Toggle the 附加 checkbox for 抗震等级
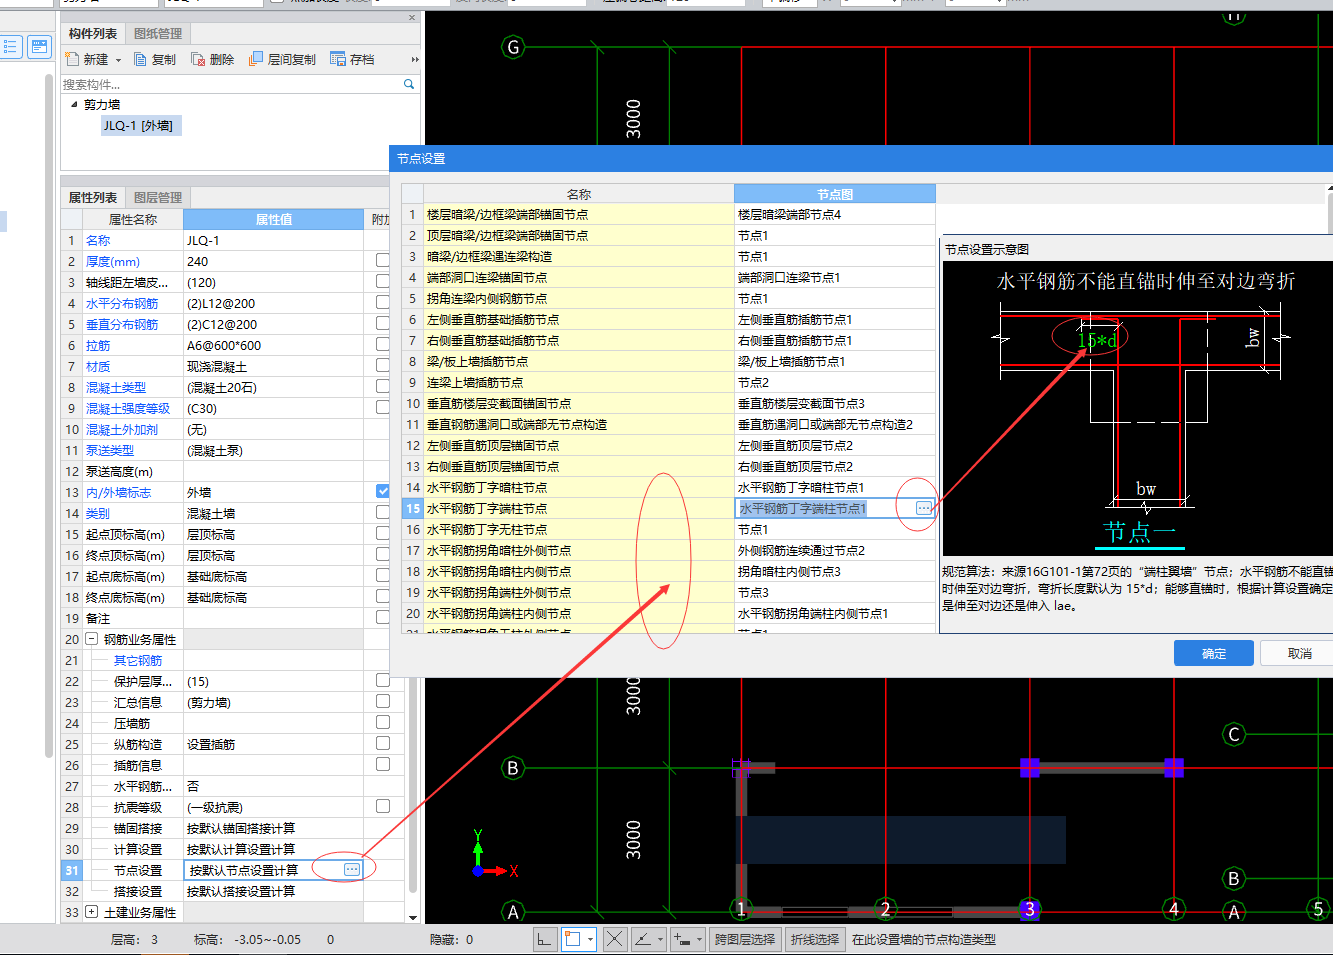The width and height of the screenshot is (1333, 955). pyautogui.click(x=382, y=806)
